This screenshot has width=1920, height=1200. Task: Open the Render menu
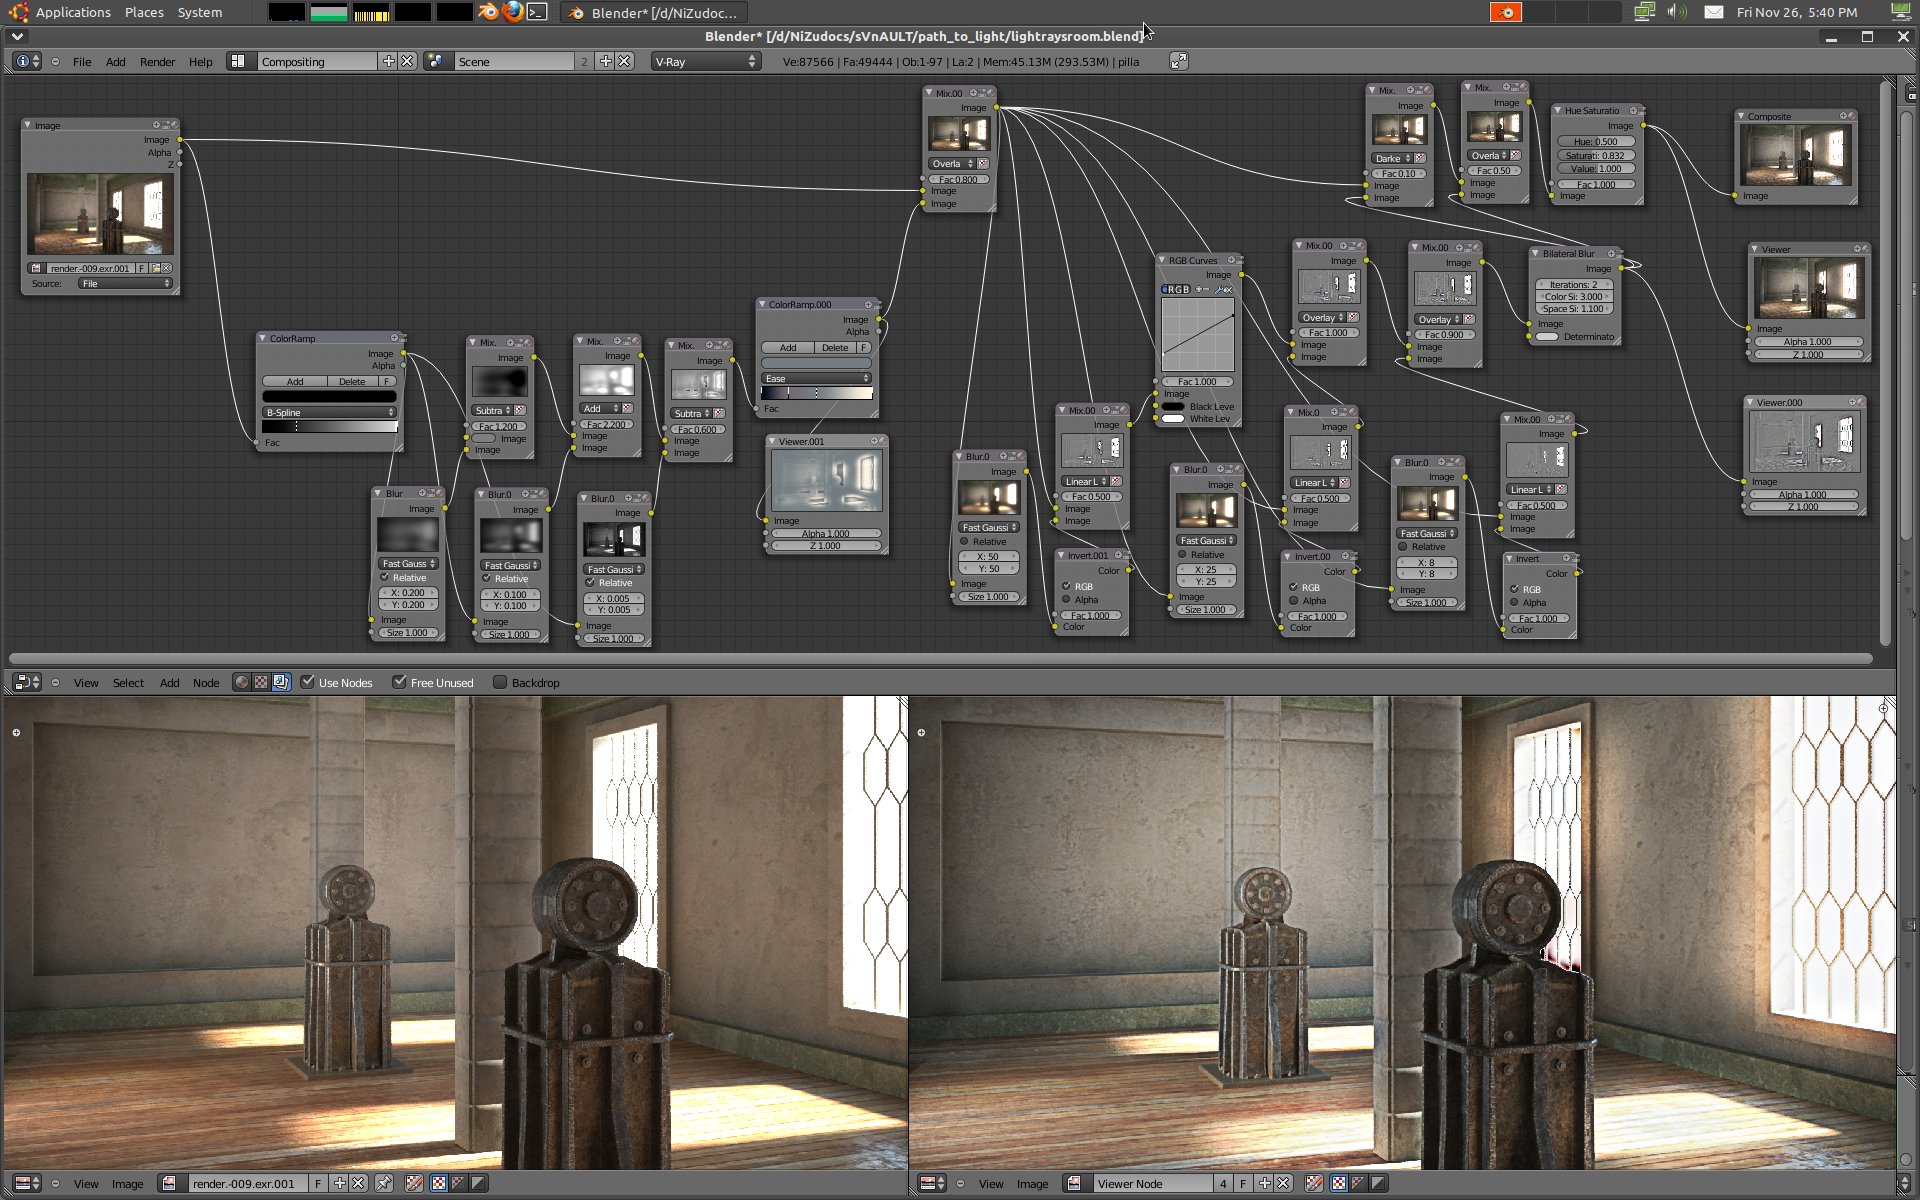point(157,61)
